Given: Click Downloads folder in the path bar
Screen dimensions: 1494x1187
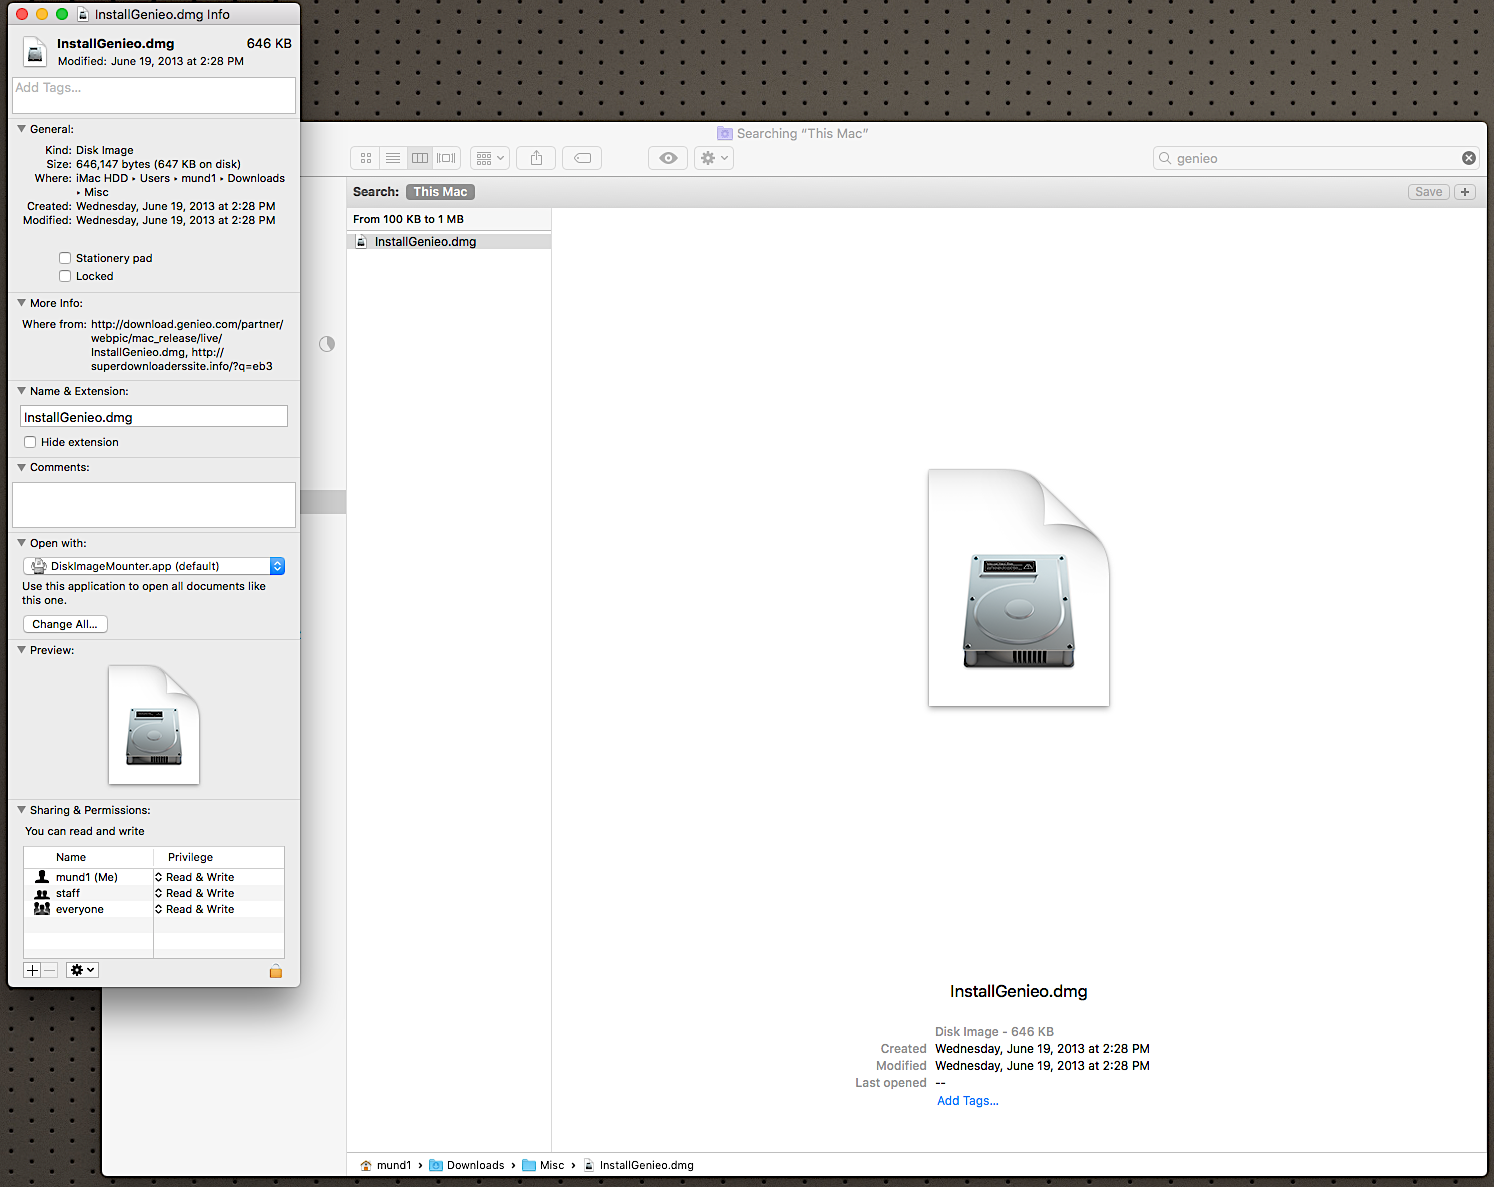Looking at the screenshot, I should pyautogui.click(x=467, y=1165).
